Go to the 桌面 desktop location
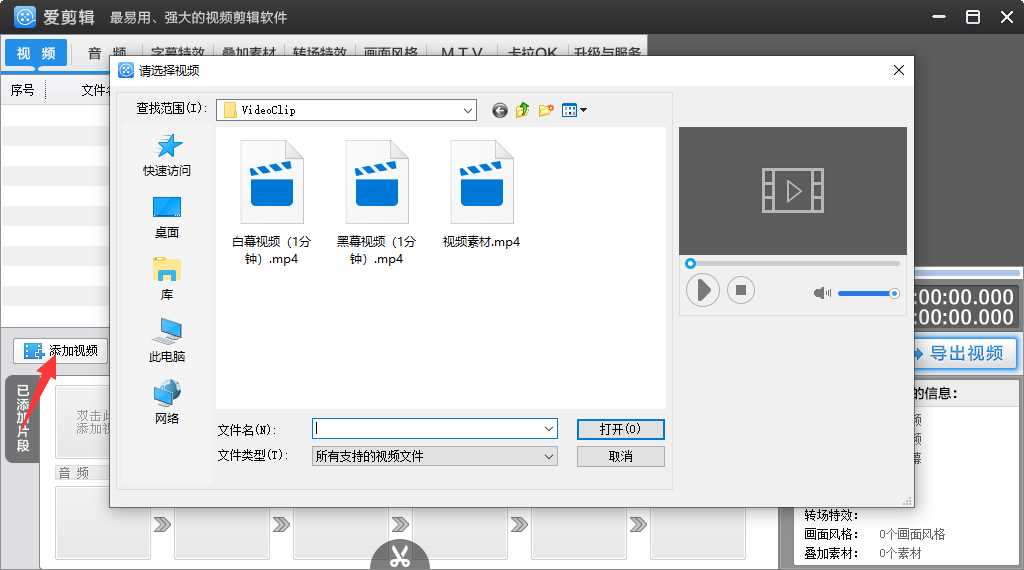The height and width of the screenshot is (570, 1024). coord(167,217)
